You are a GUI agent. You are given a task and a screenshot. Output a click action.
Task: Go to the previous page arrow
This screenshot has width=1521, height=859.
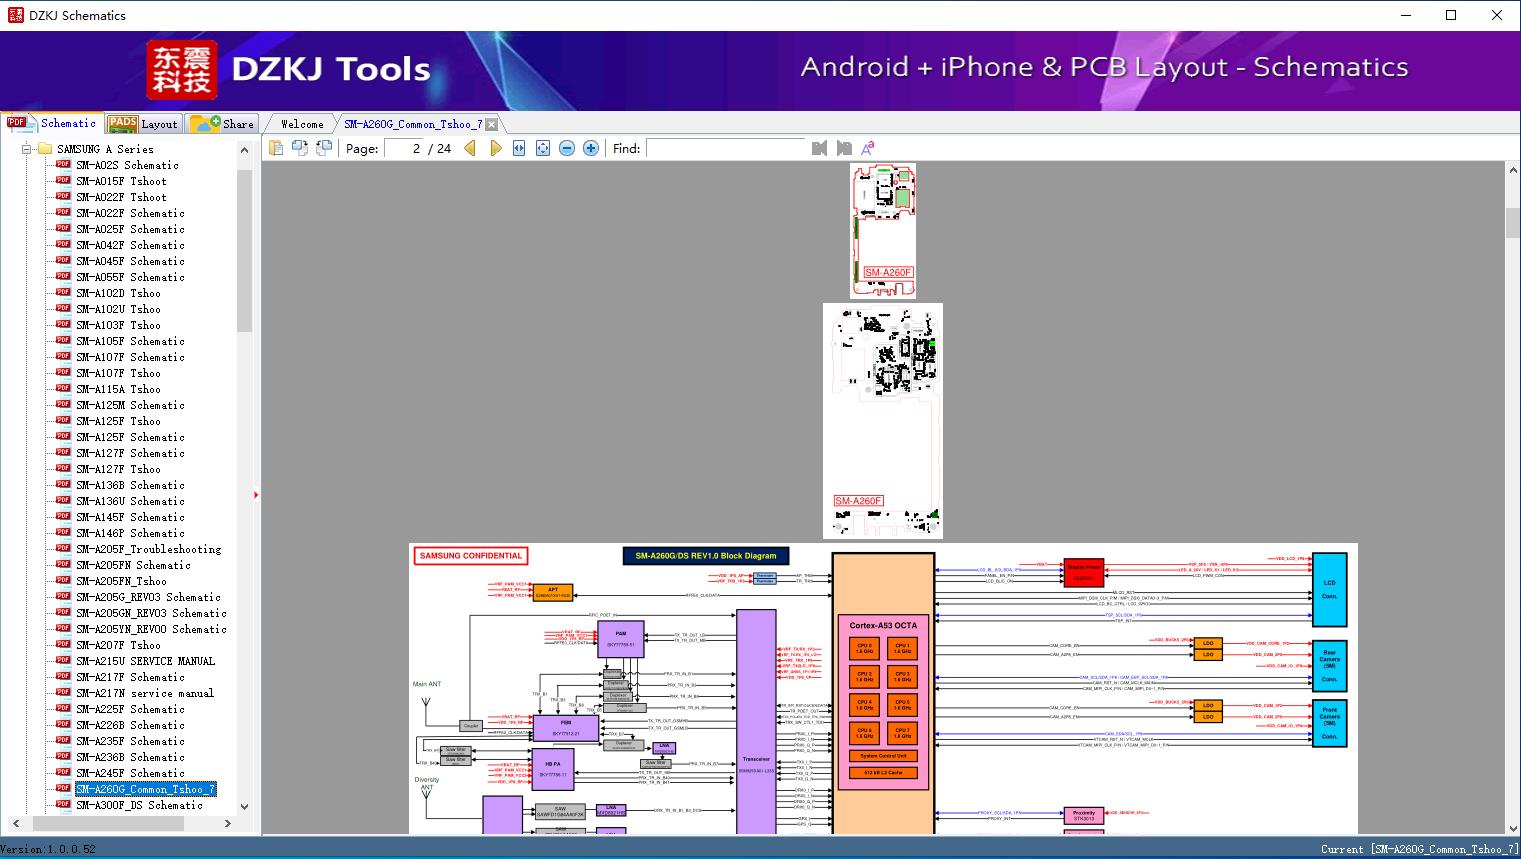pyautogui.click(x=470, y=148)
